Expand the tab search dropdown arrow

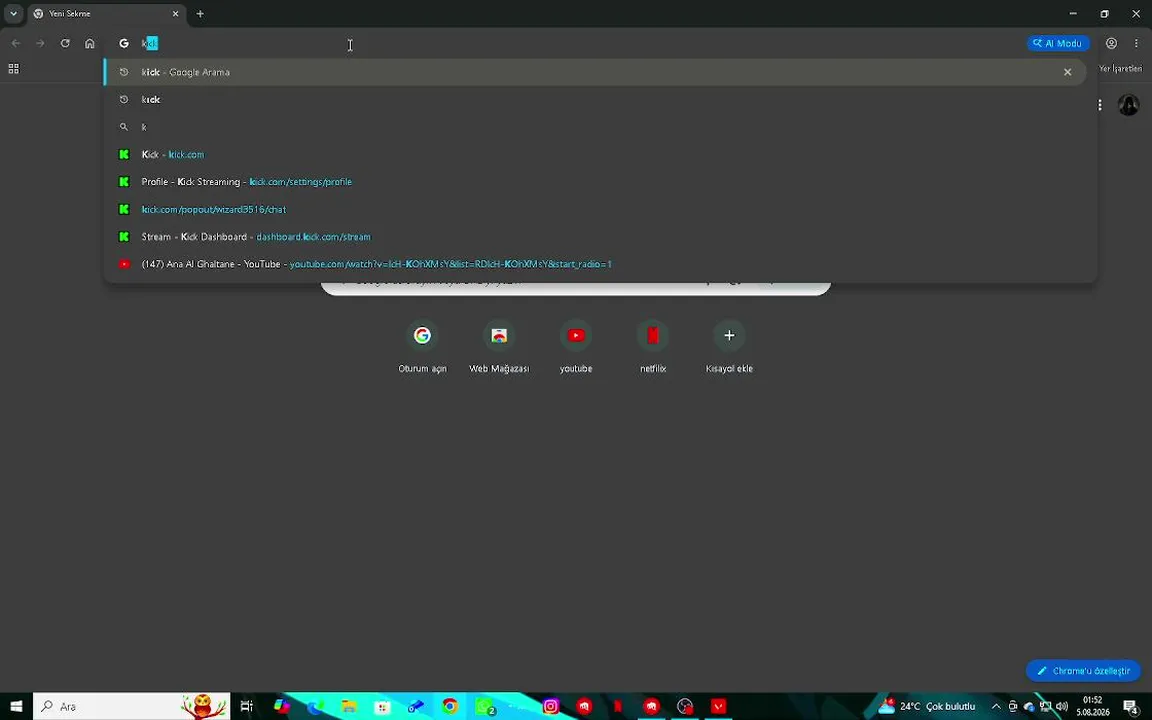13,13
